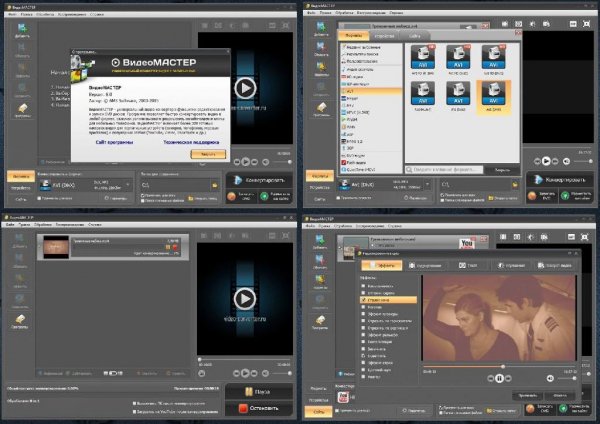This screenshot has width=600, height=424.
Task: Select the highlighted AVI row in the format list
Action: coord(371,91)
